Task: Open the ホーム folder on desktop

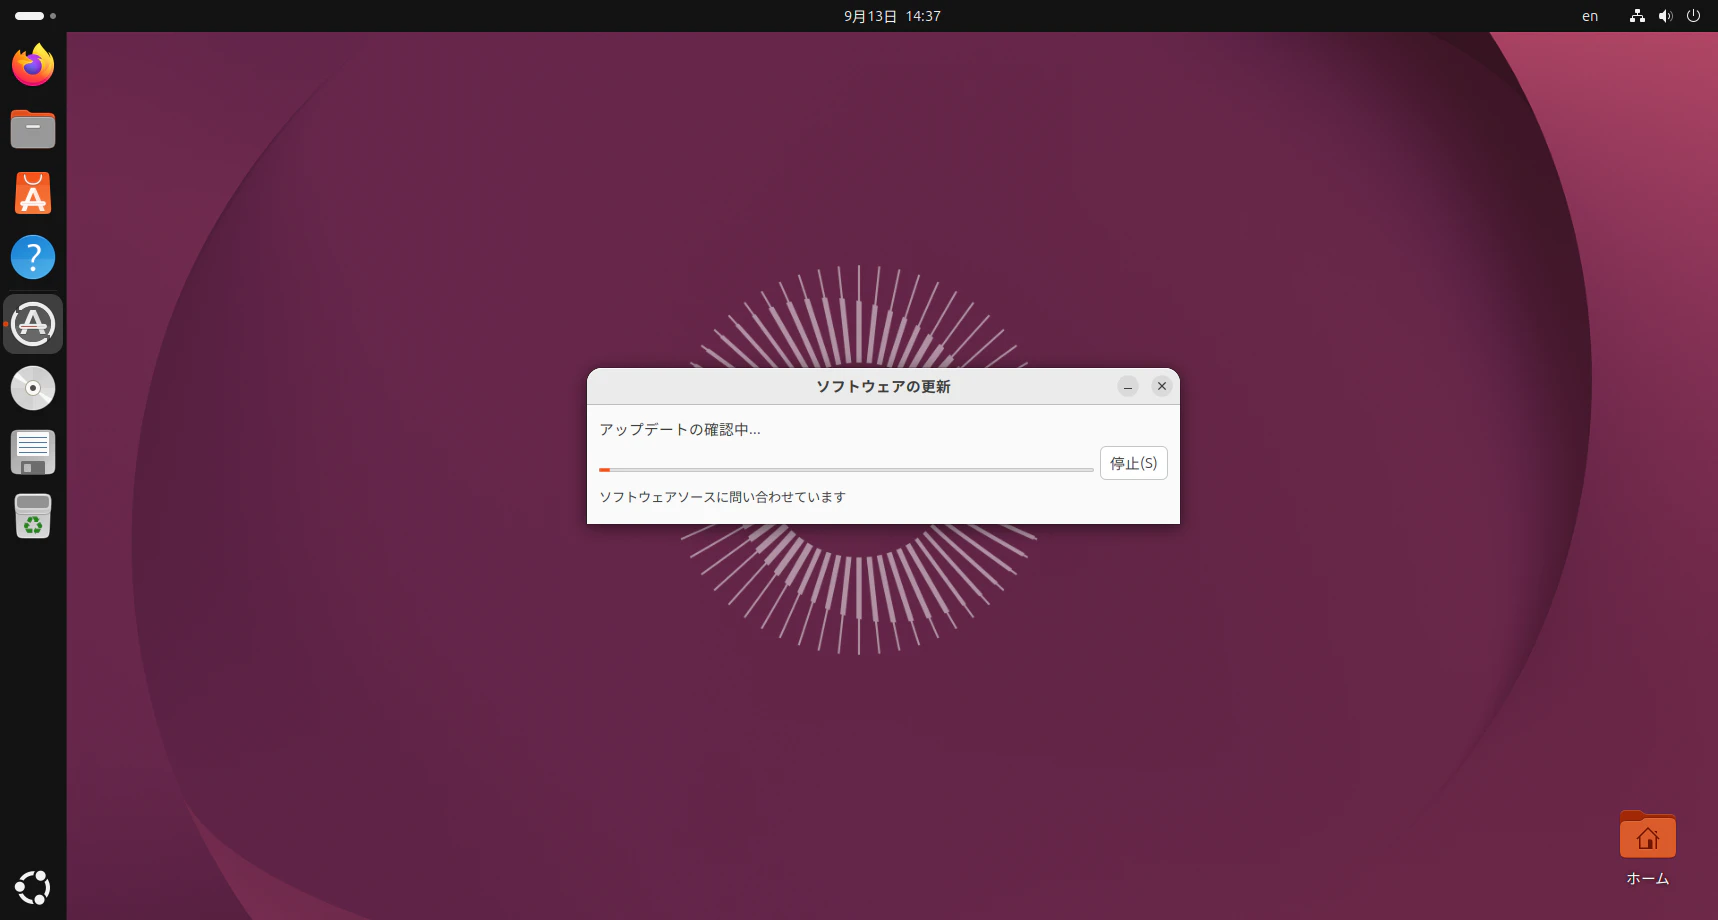Action: (1647, 848)
